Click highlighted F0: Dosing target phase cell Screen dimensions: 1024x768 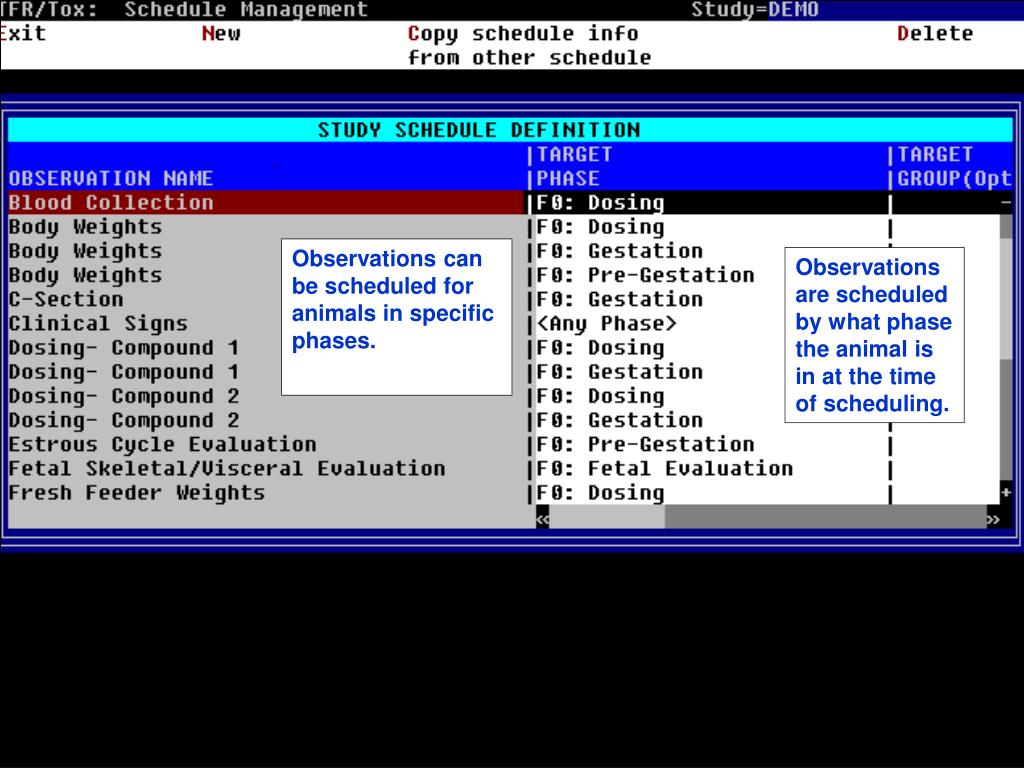pyautogui.click(x=711, y=203)
